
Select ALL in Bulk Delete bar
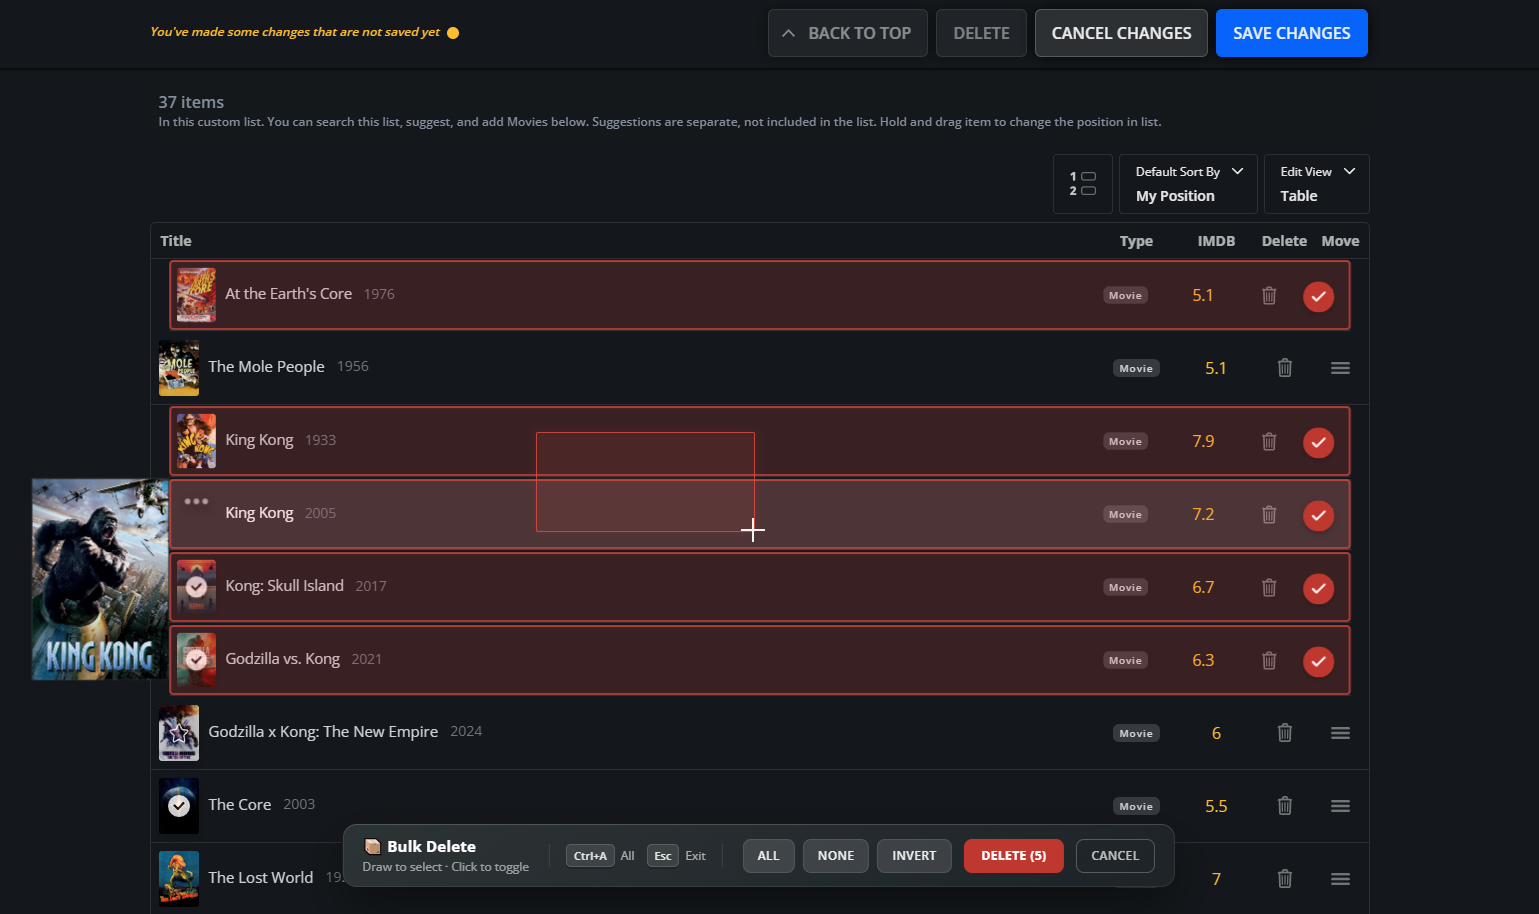tap(768, 856)
